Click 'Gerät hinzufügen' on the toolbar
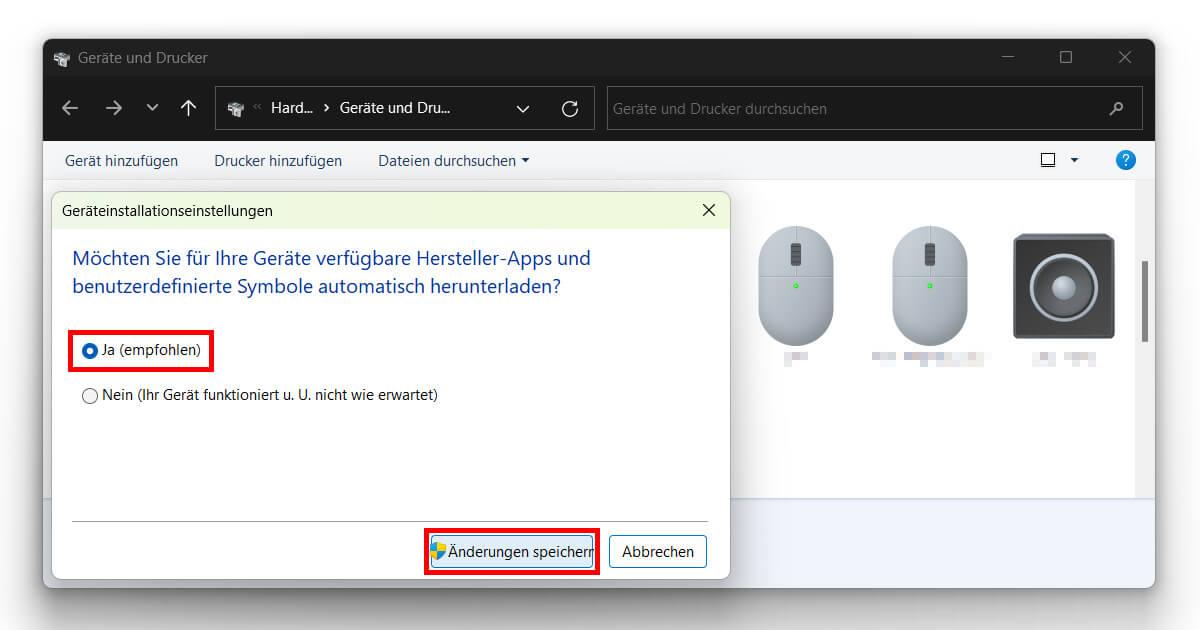 point(121,160)
